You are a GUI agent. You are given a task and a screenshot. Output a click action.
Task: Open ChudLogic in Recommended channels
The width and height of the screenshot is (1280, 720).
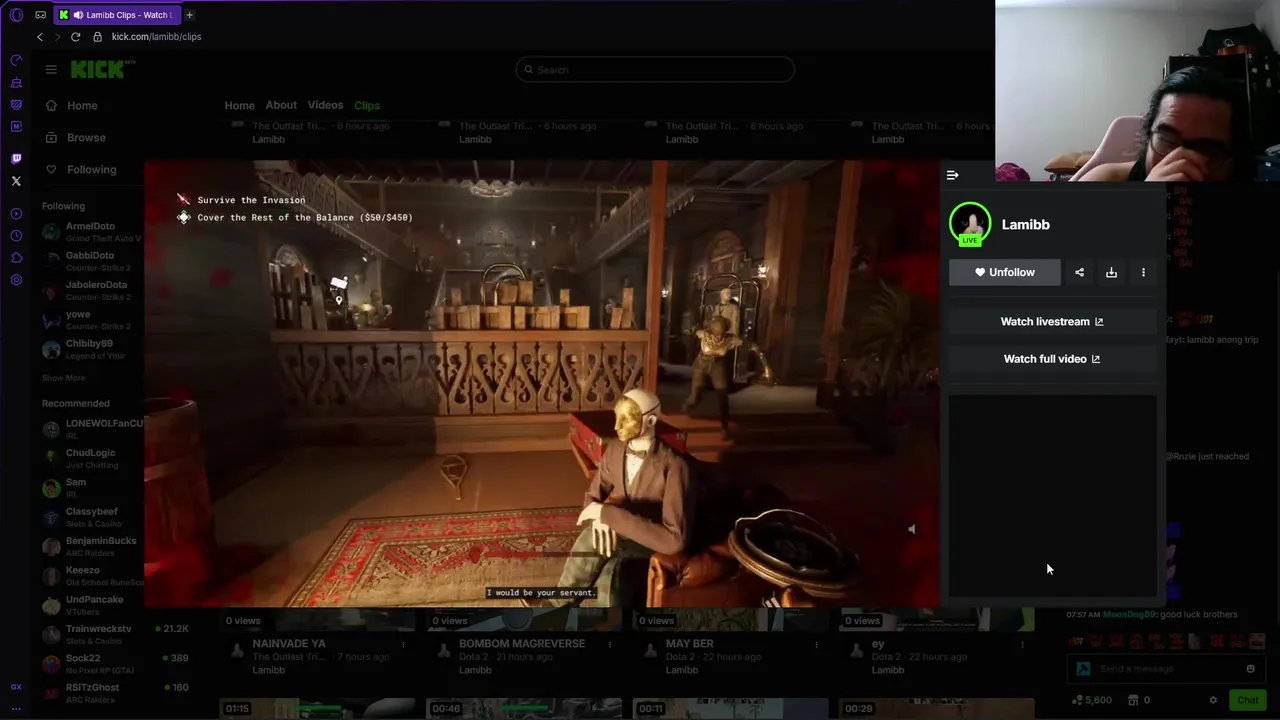[91, 458]
